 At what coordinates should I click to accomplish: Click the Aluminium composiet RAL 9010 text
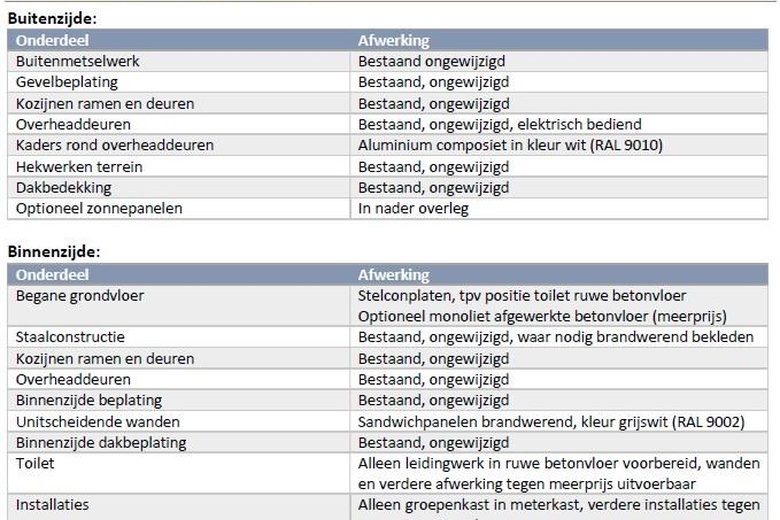510,145
